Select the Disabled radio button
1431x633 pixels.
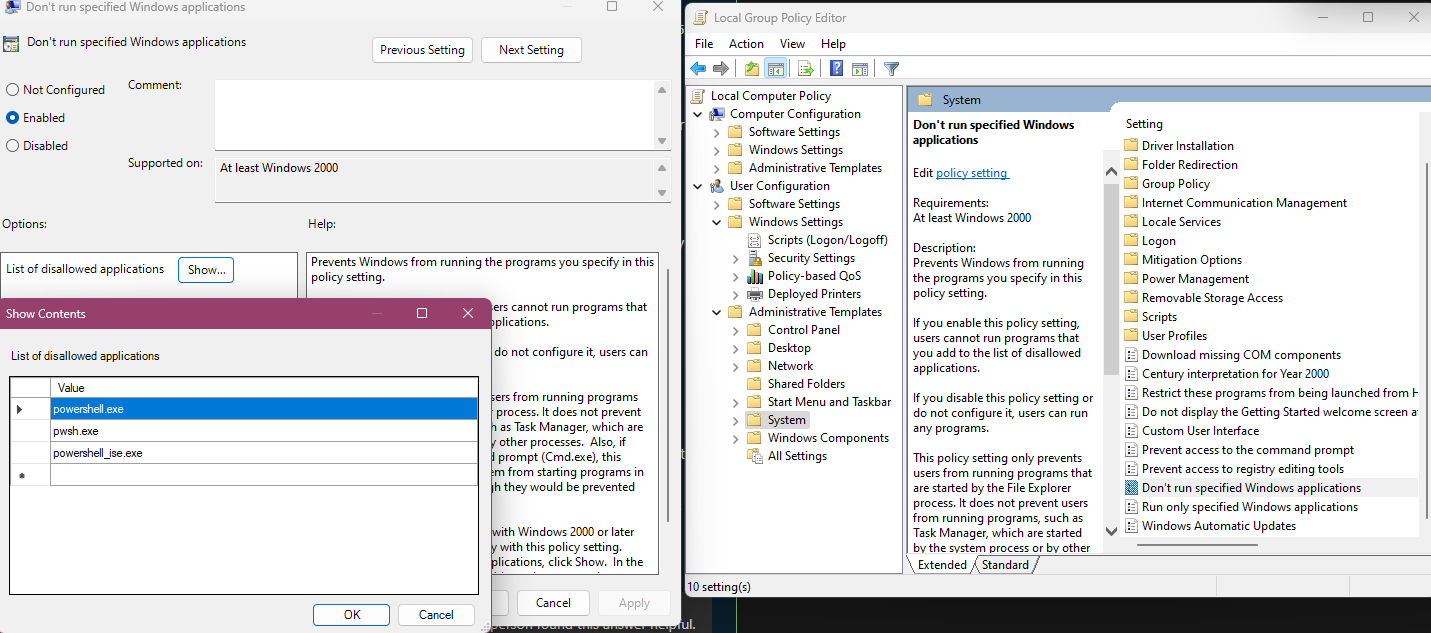click(13, 146)
